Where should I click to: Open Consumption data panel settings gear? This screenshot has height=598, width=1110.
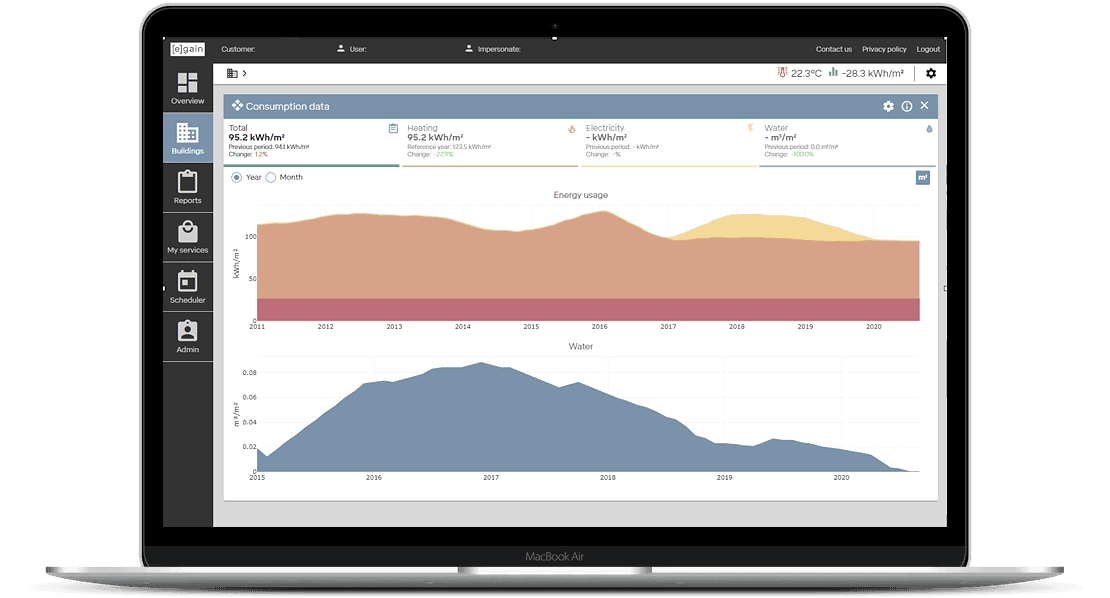coord(888,105)
